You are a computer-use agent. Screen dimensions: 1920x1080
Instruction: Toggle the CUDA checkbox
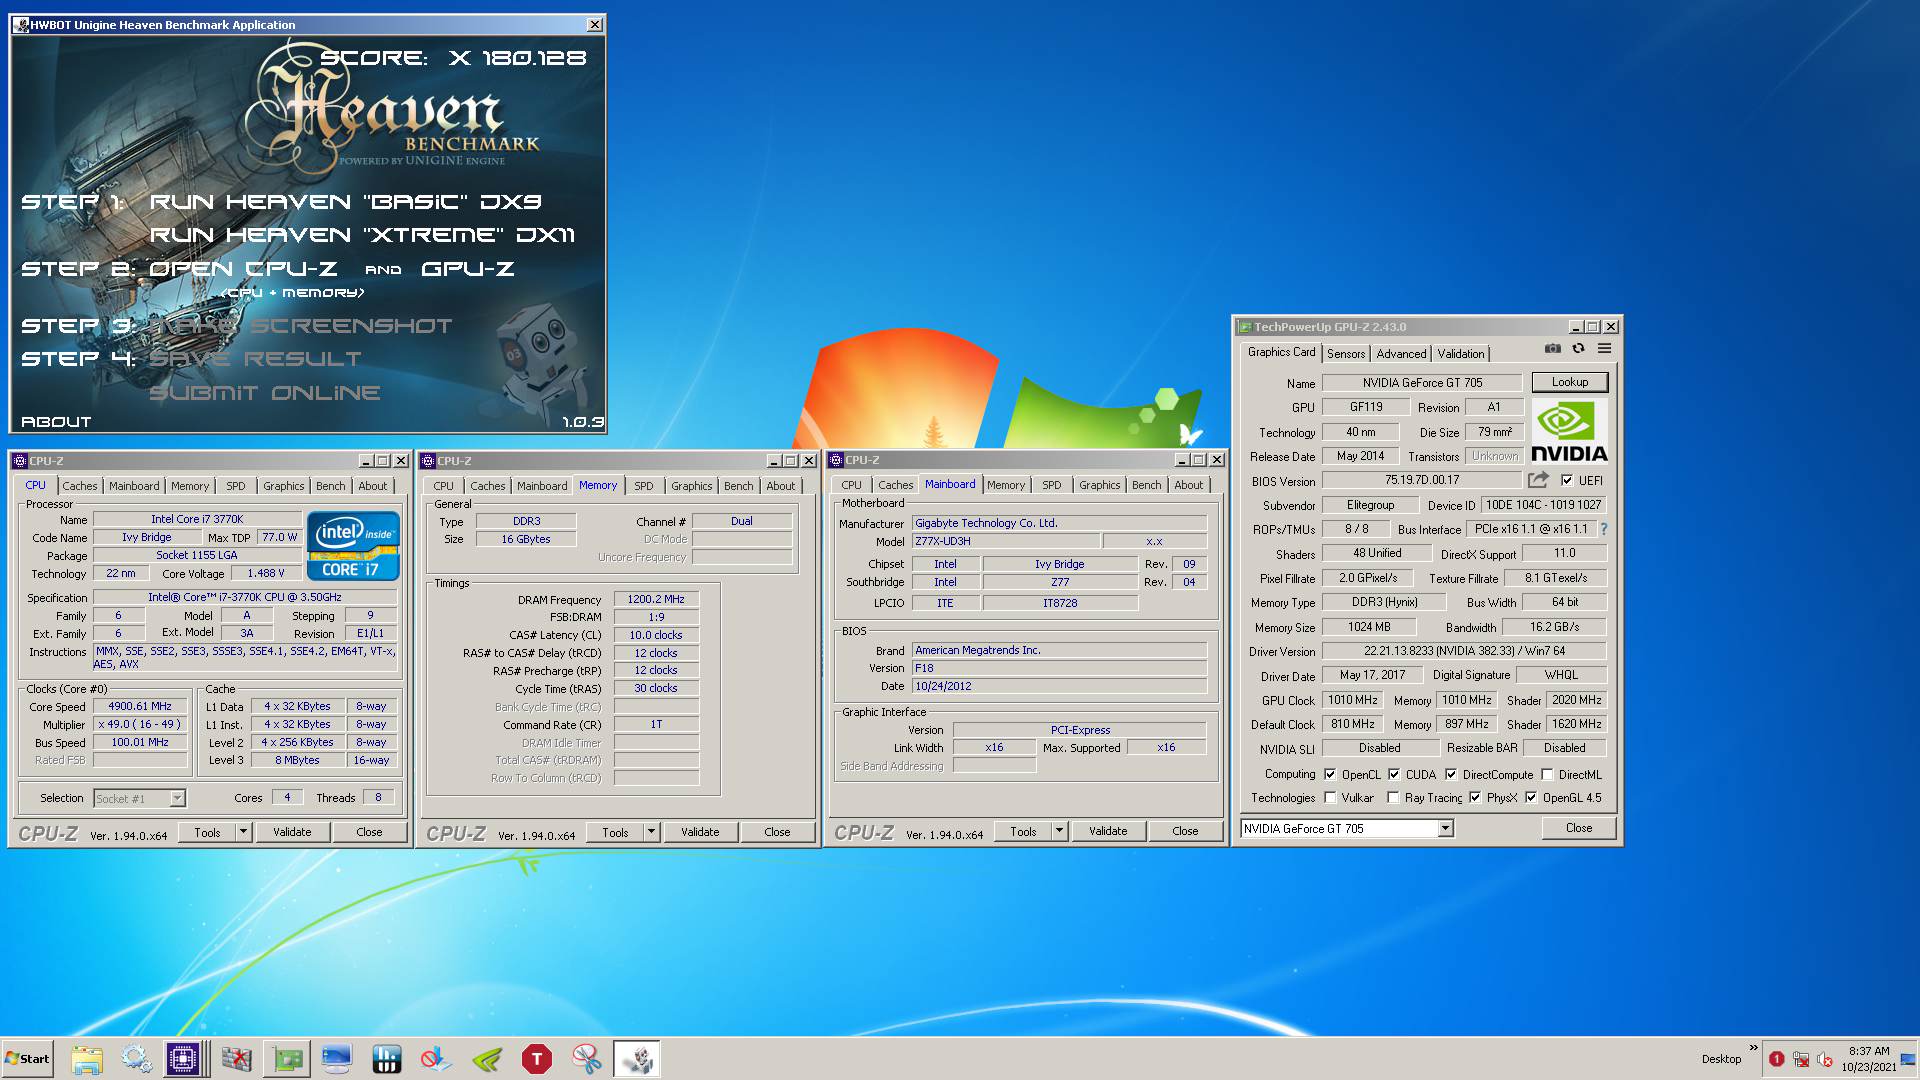point(1394,774)
